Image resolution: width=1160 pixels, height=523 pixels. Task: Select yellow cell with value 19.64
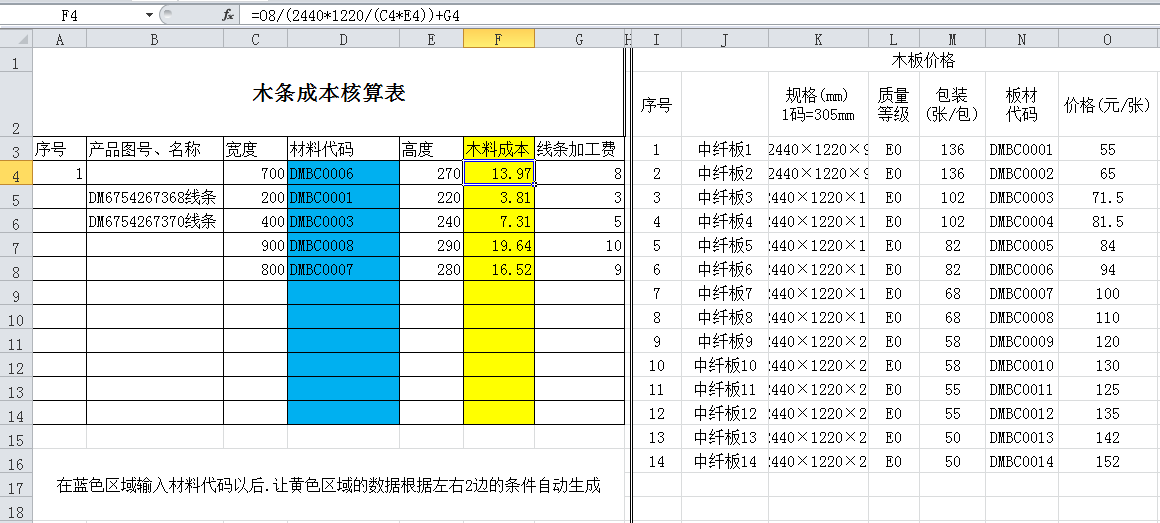pos(498,246)
